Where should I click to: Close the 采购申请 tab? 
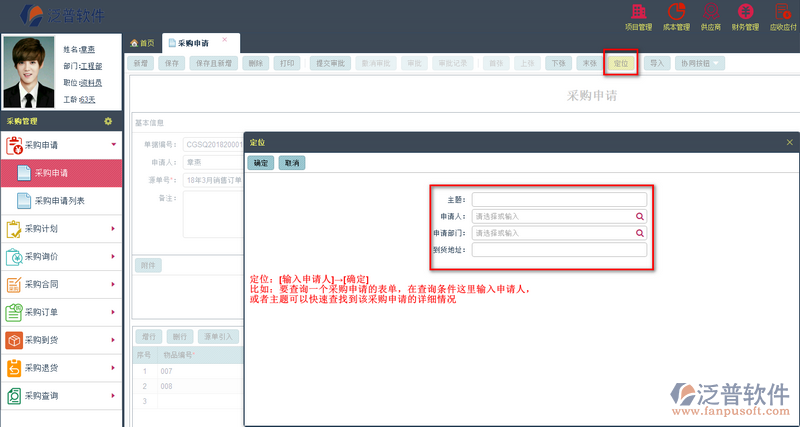tap(224, 40)
